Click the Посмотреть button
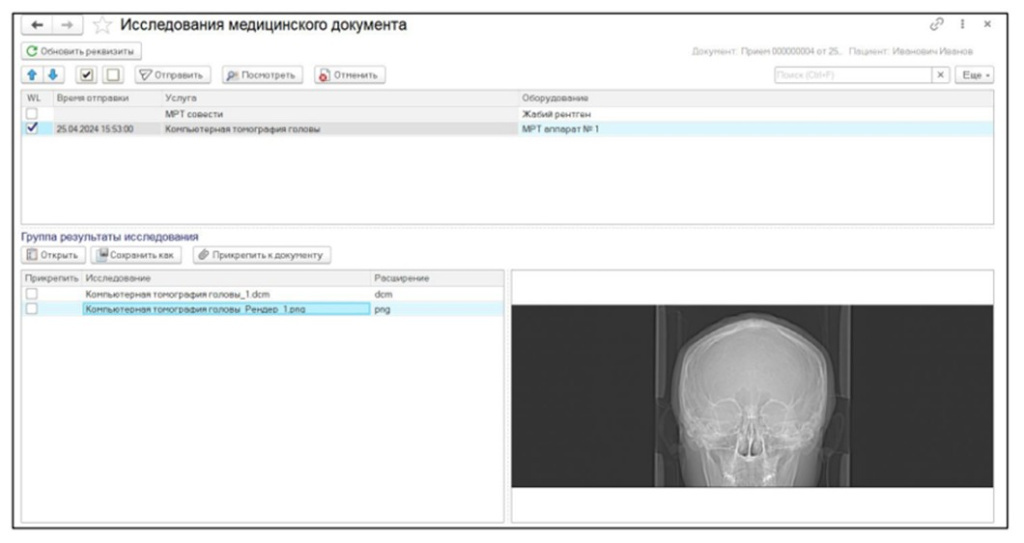 tap(262, 75)
